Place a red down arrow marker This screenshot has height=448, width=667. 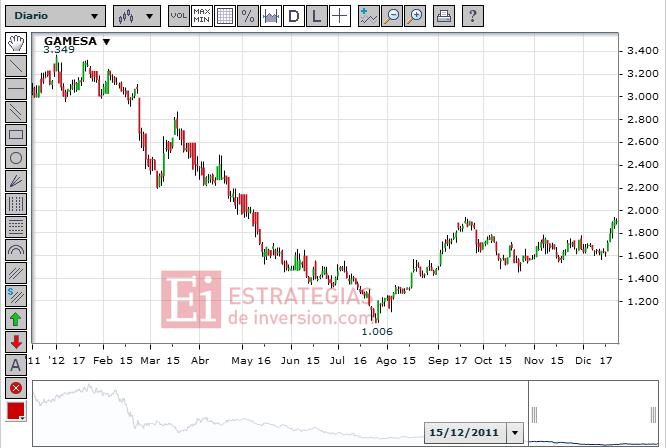16,342
